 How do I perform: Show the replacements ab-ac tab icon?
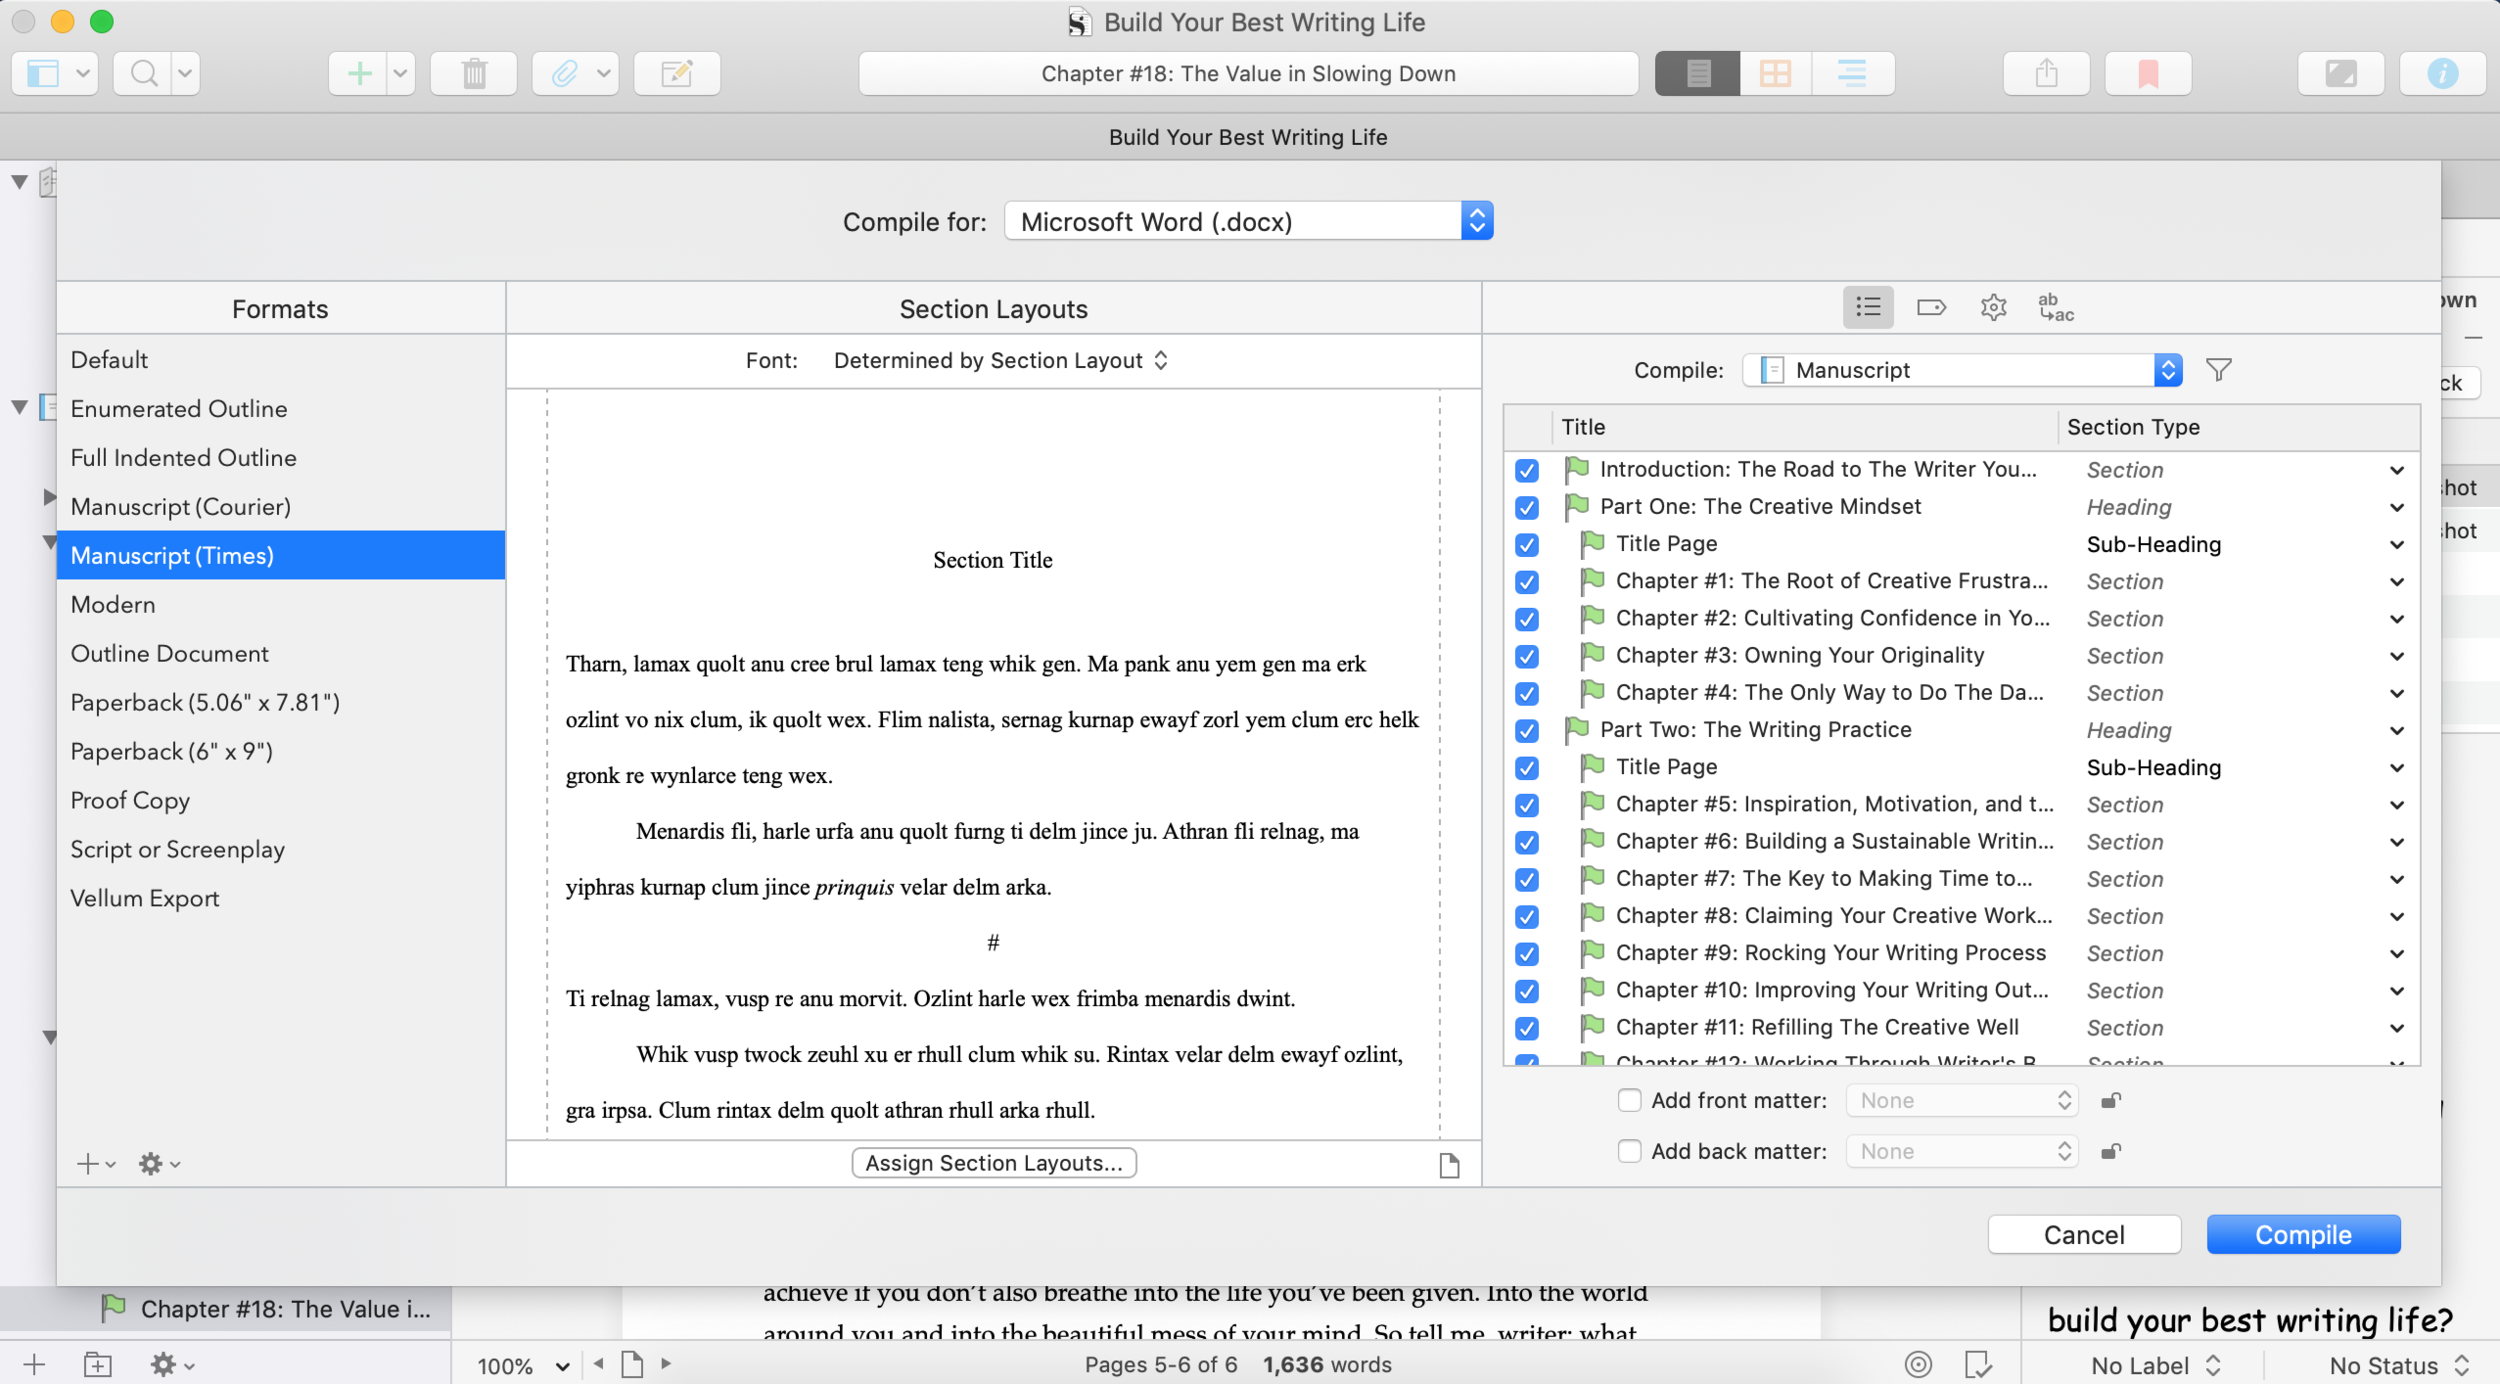[x=2056, y=307]
